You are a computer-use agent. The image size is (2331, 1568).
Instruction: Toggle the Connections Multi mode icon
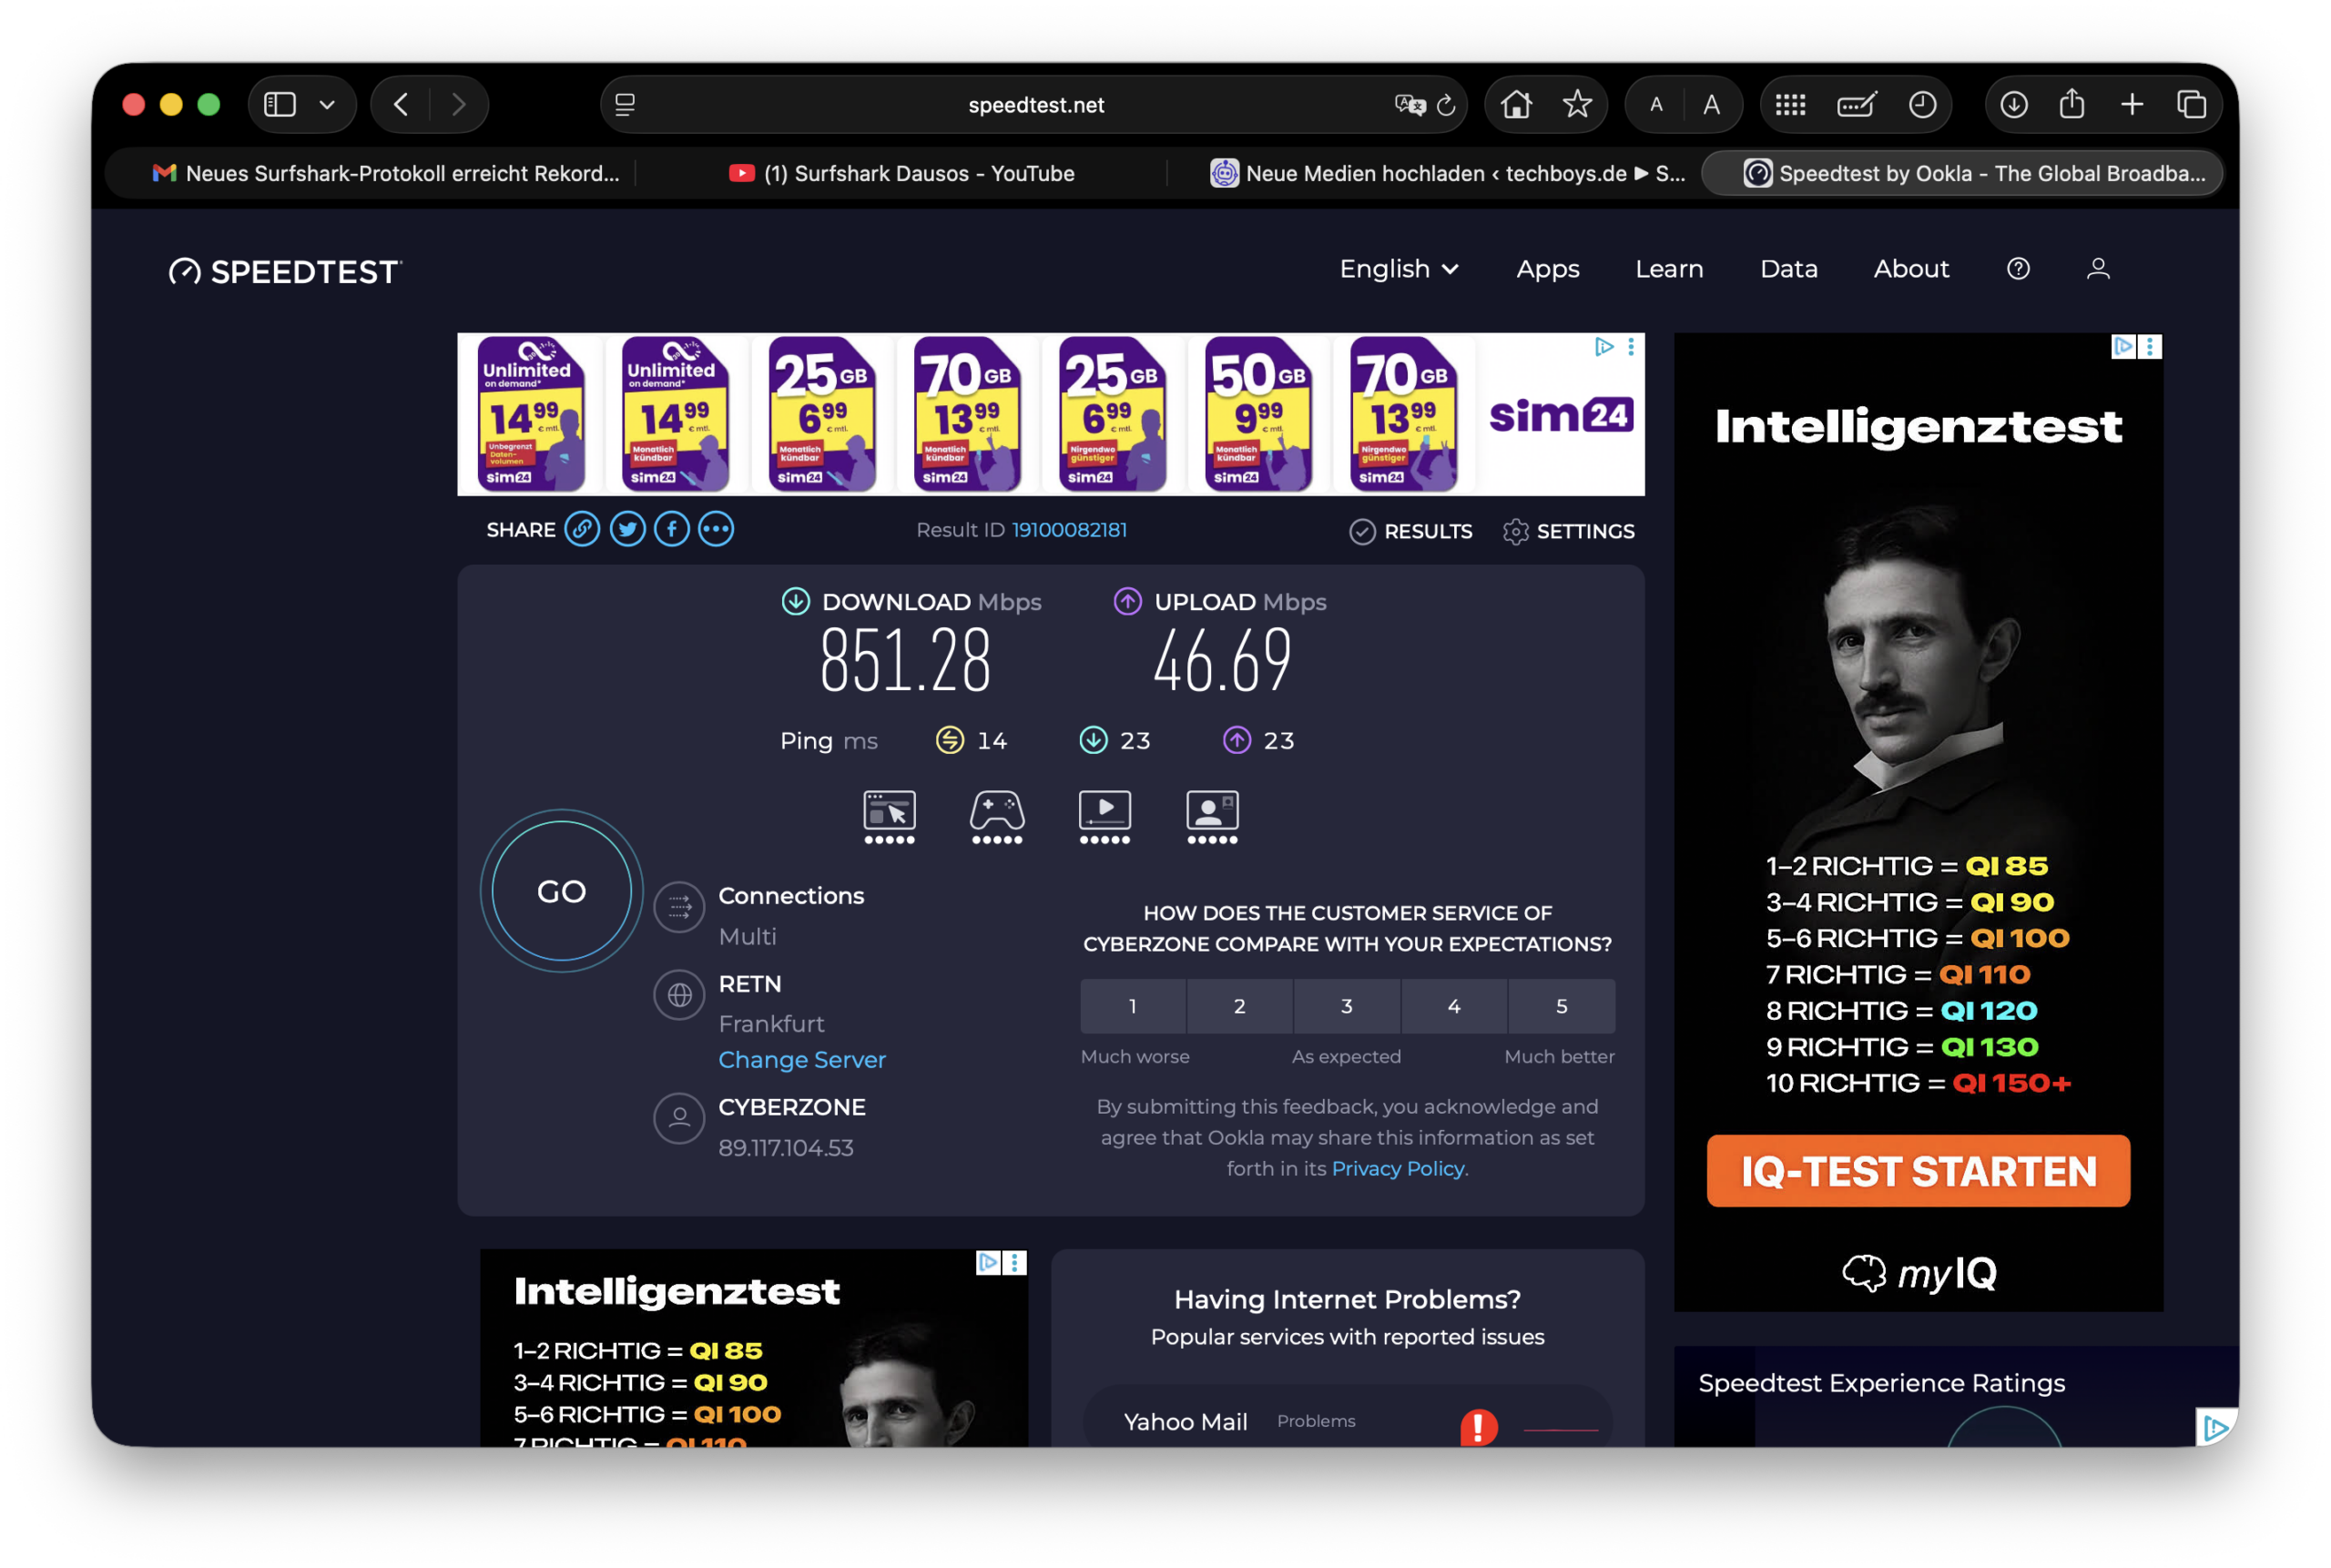coord(679,907)
